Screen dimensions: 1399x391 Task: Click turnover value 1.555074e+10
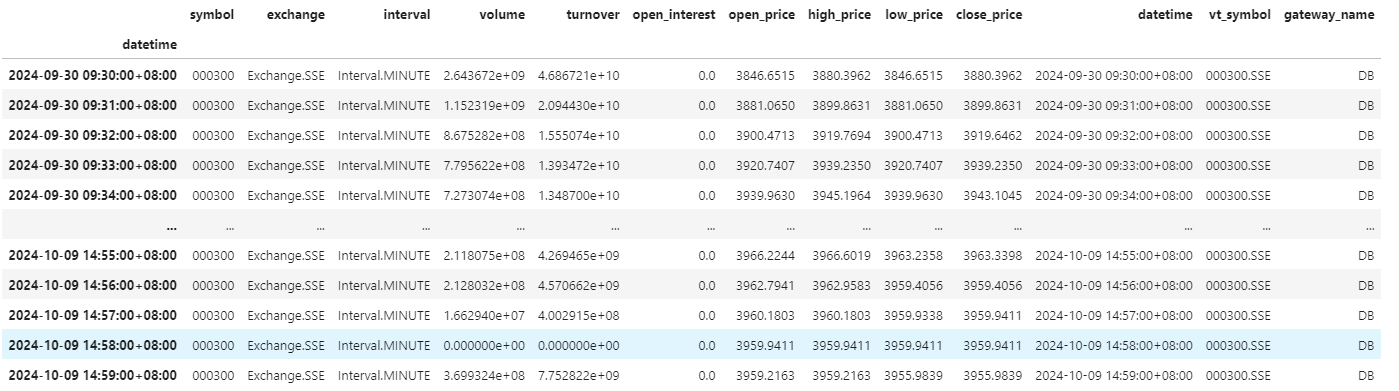coord(579,135)
